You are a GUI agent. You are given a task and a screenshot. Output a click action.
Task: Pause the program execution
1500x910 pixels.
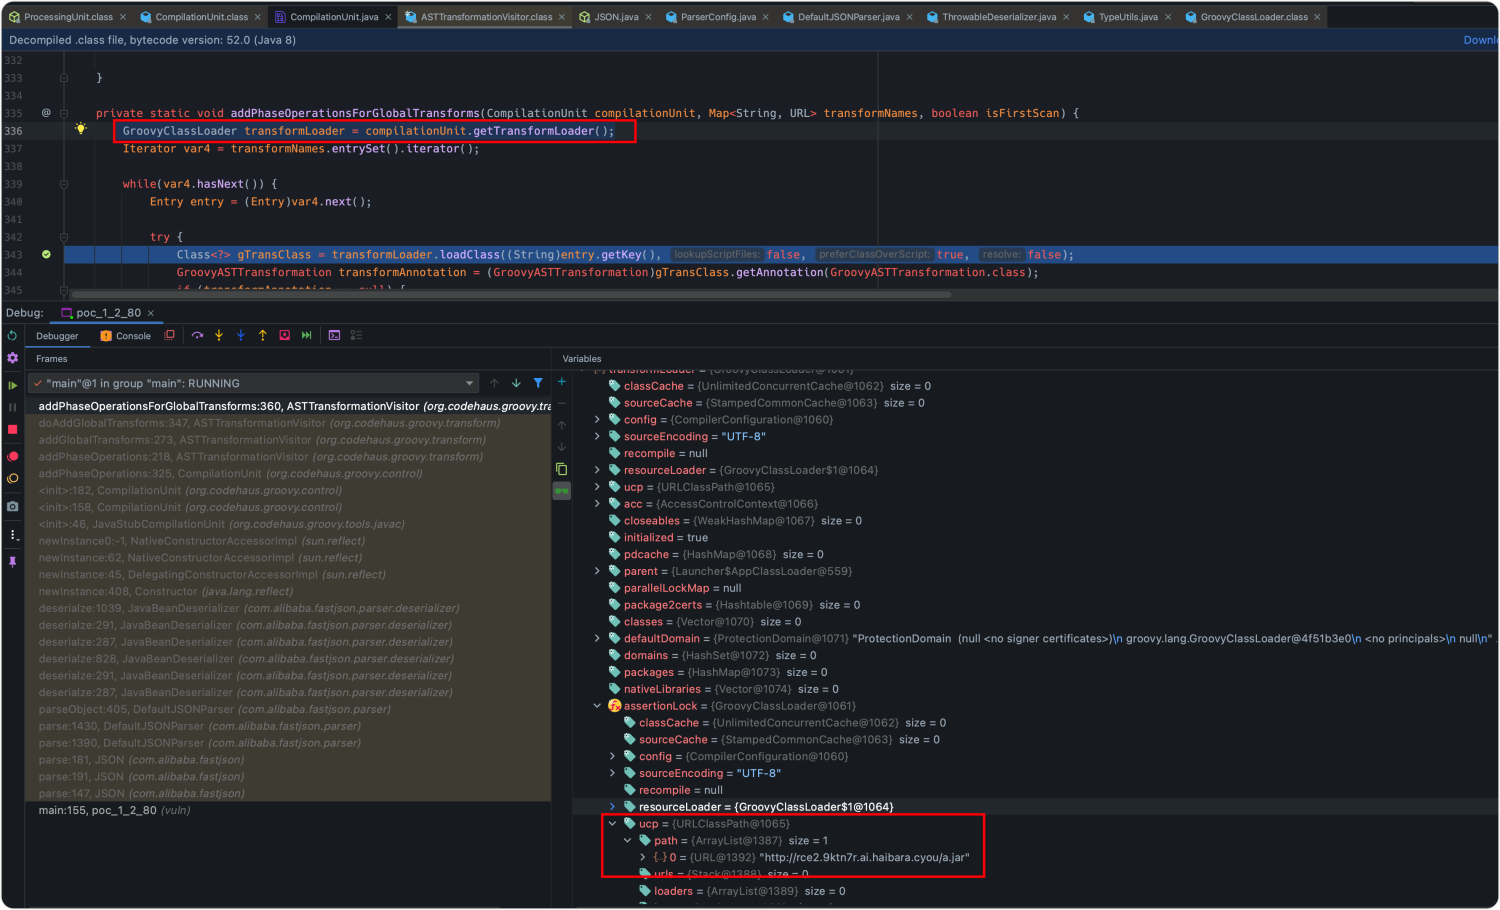(12, 407)
